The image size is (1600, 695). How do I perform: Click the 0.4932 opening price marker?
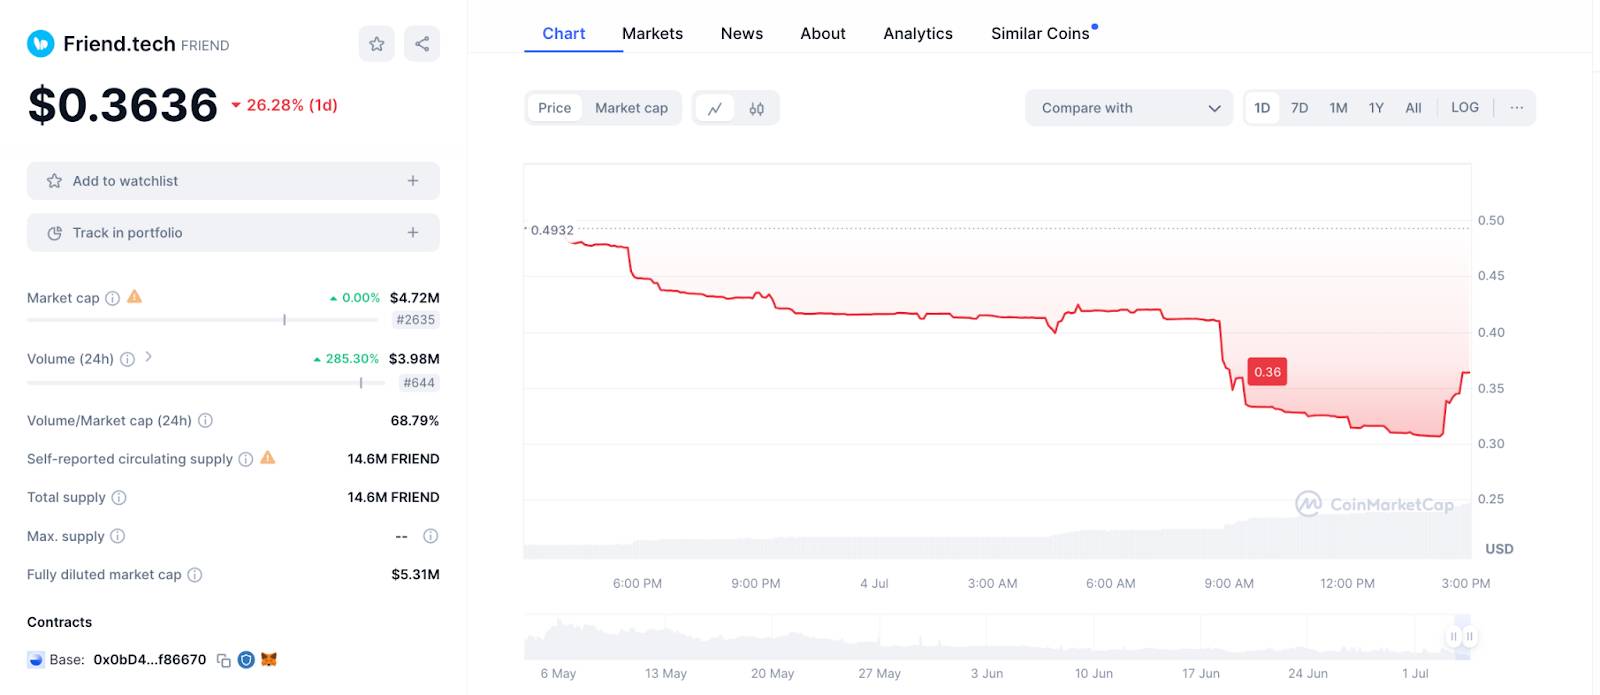pos(552,230)
